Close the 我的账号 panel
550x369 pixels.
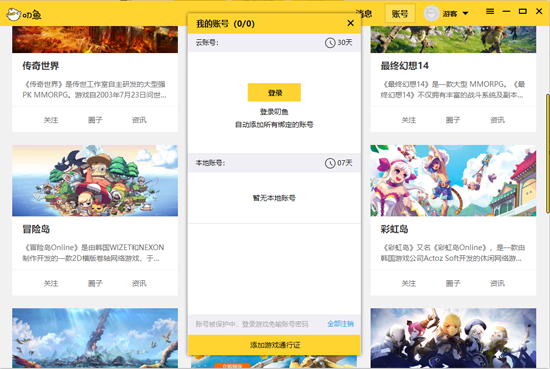tap(350, 23)
